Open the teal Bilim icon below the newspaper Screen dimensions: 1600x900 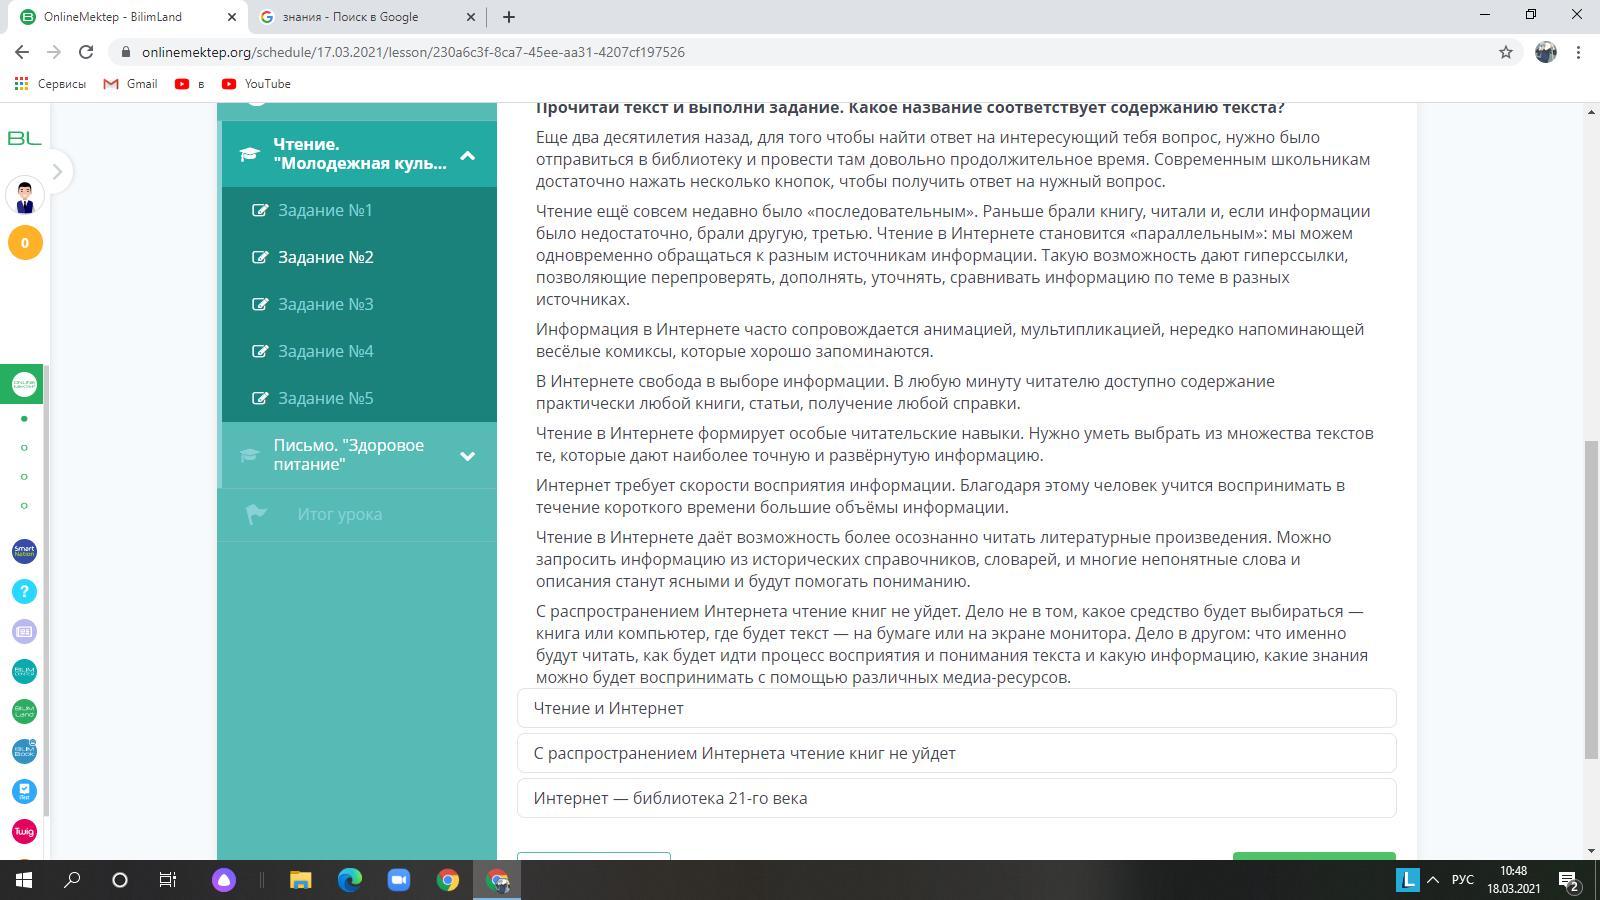click(x=24, y=671)
